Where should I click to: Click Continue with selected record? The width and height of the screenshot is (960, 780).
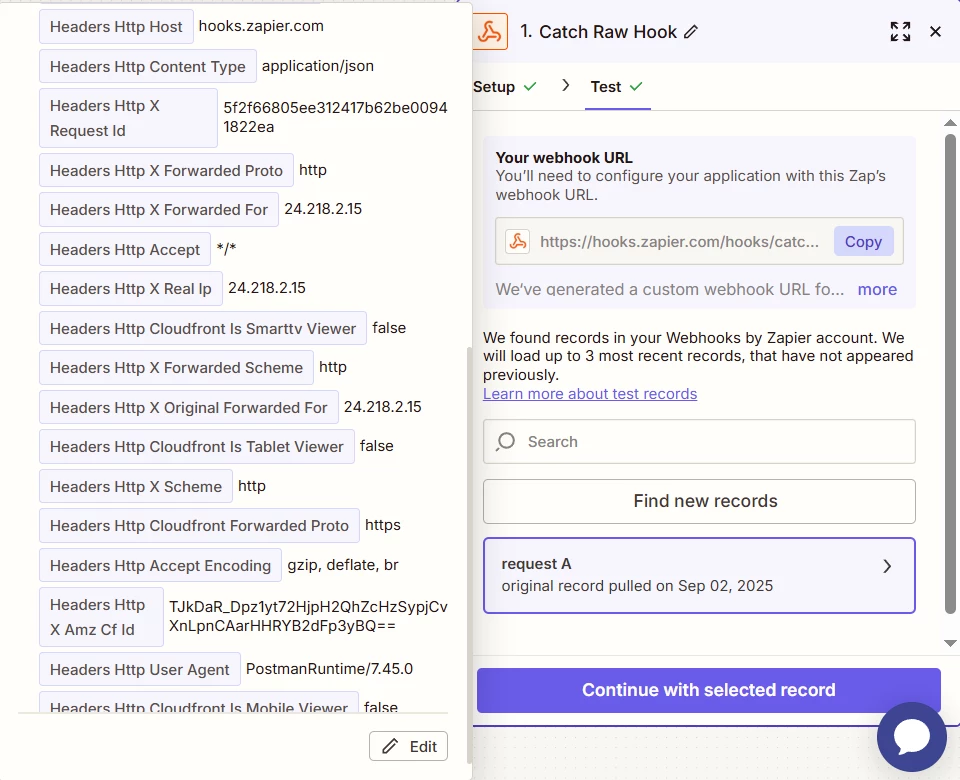coord(708,690)
